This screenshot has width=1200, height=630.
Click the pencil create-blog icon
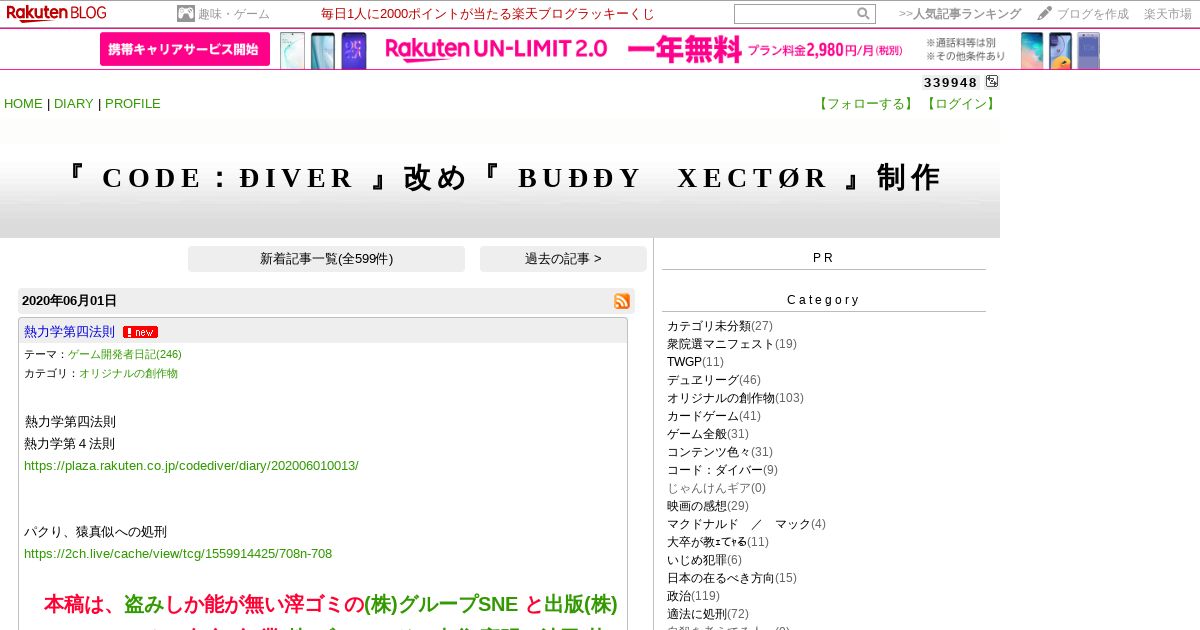tap(1044, 14)
